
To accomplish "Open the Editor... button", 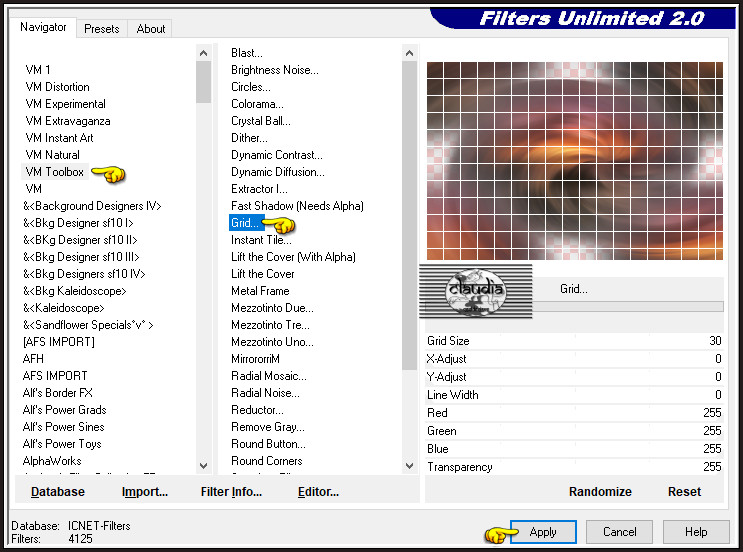I will (318, 491).
